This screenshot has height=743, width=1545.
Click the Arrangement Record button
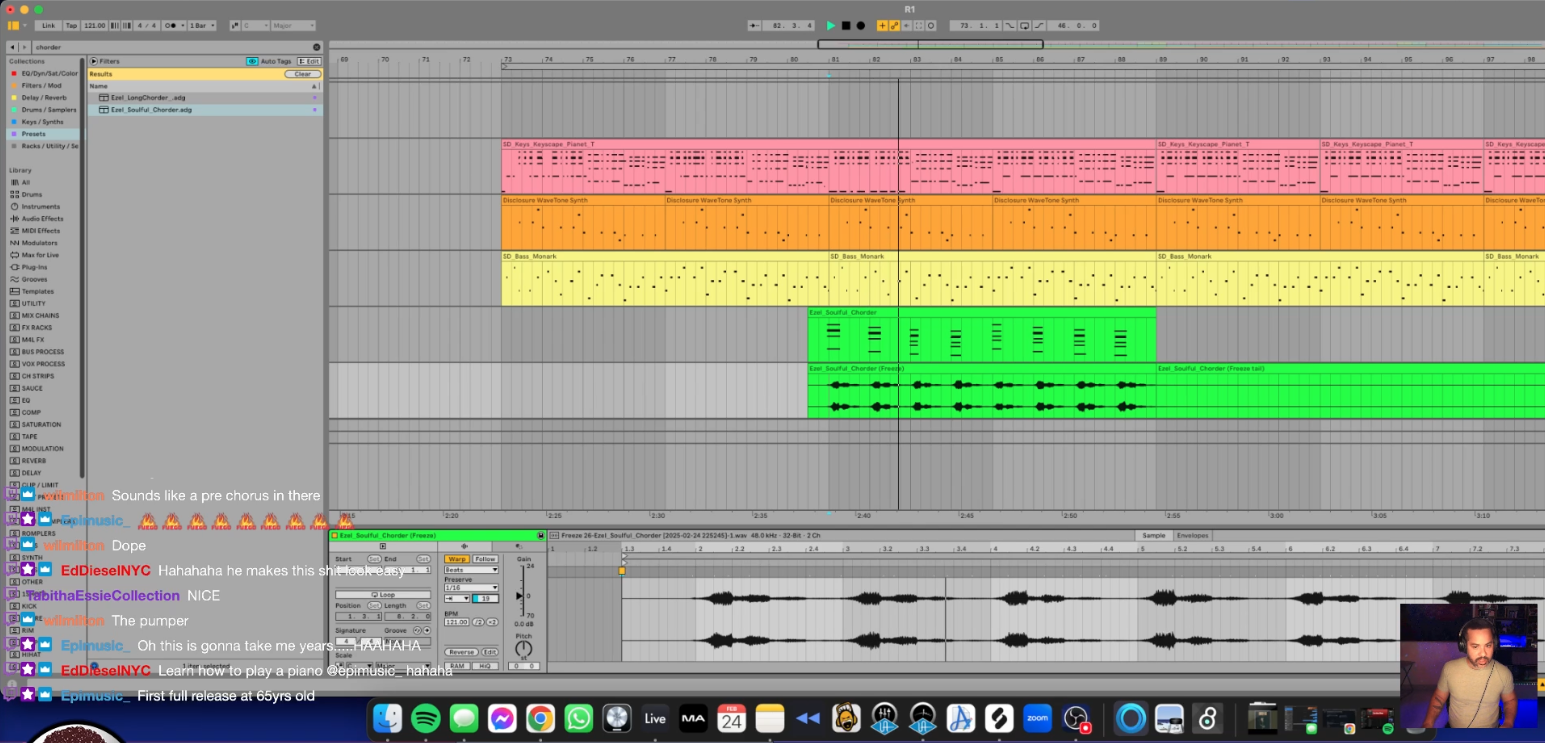coord(860,25)
